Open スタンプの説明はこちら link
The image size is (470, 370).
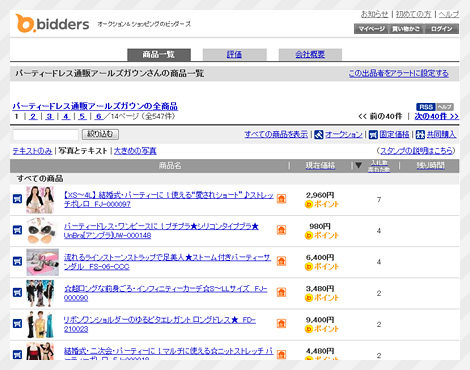417,151
